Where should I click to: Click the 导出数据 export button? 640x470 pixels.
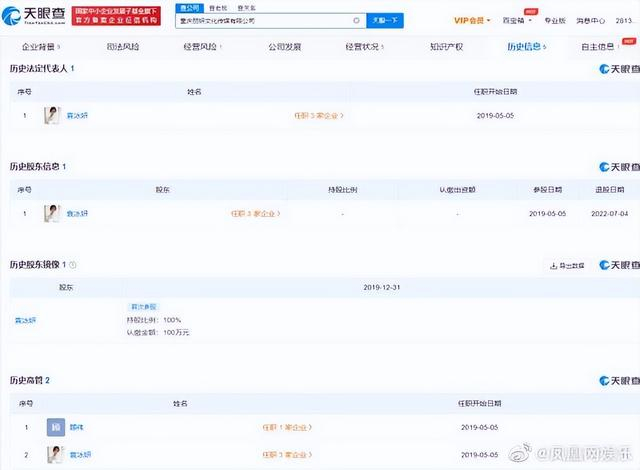pos(567,266)
